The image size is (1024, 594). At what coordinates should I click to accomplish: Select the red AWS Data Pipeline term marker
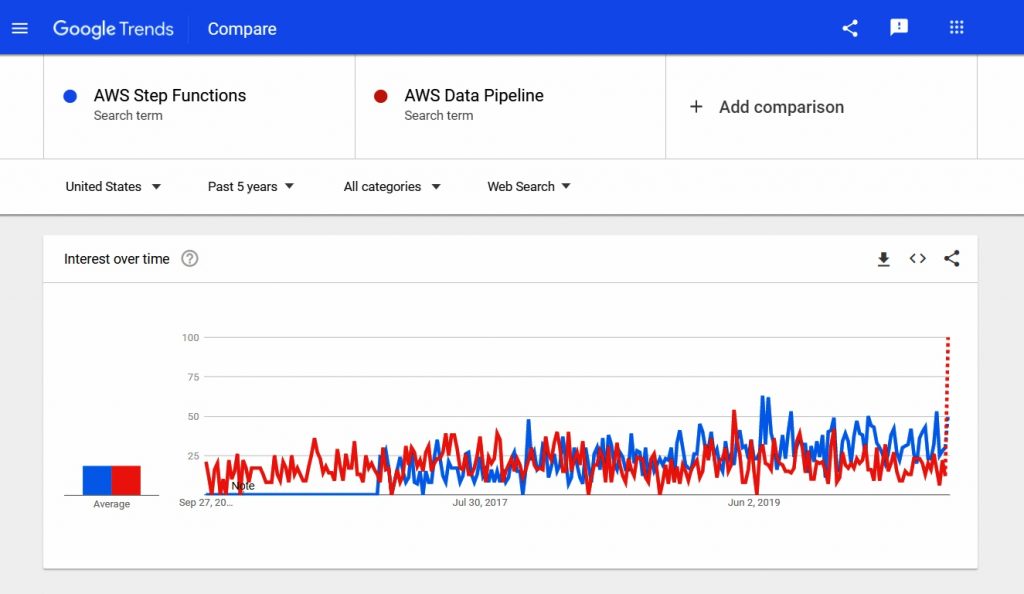coord(379,95)
